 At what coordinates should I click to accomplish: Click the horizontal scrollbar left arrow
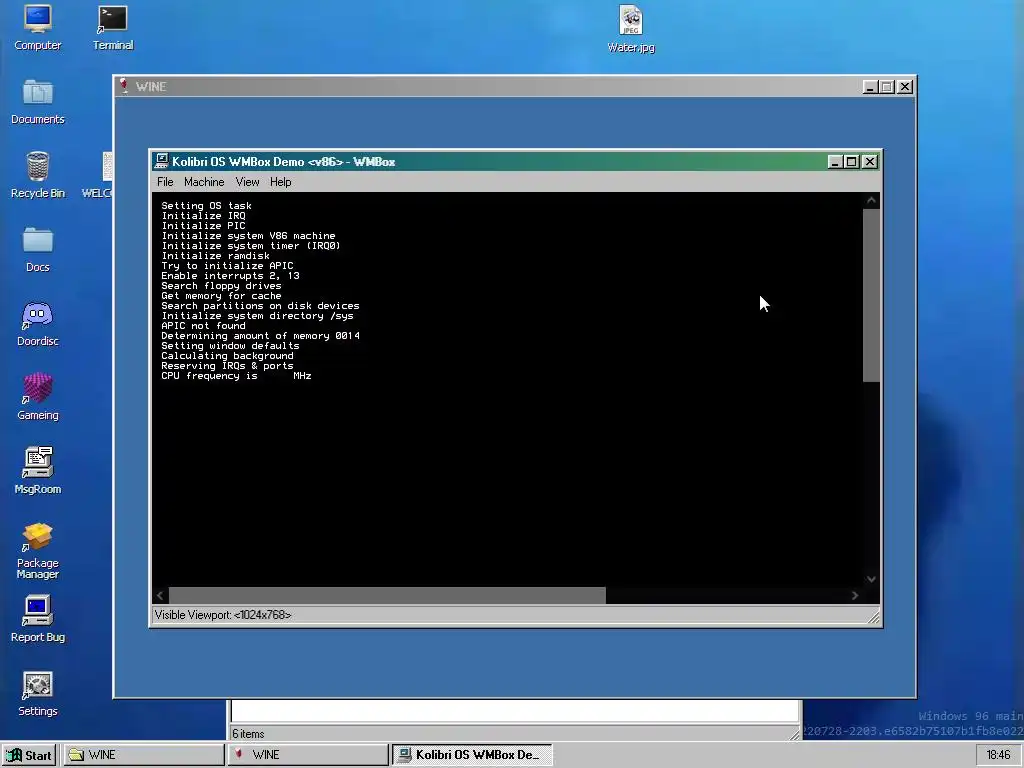(161, 596)
